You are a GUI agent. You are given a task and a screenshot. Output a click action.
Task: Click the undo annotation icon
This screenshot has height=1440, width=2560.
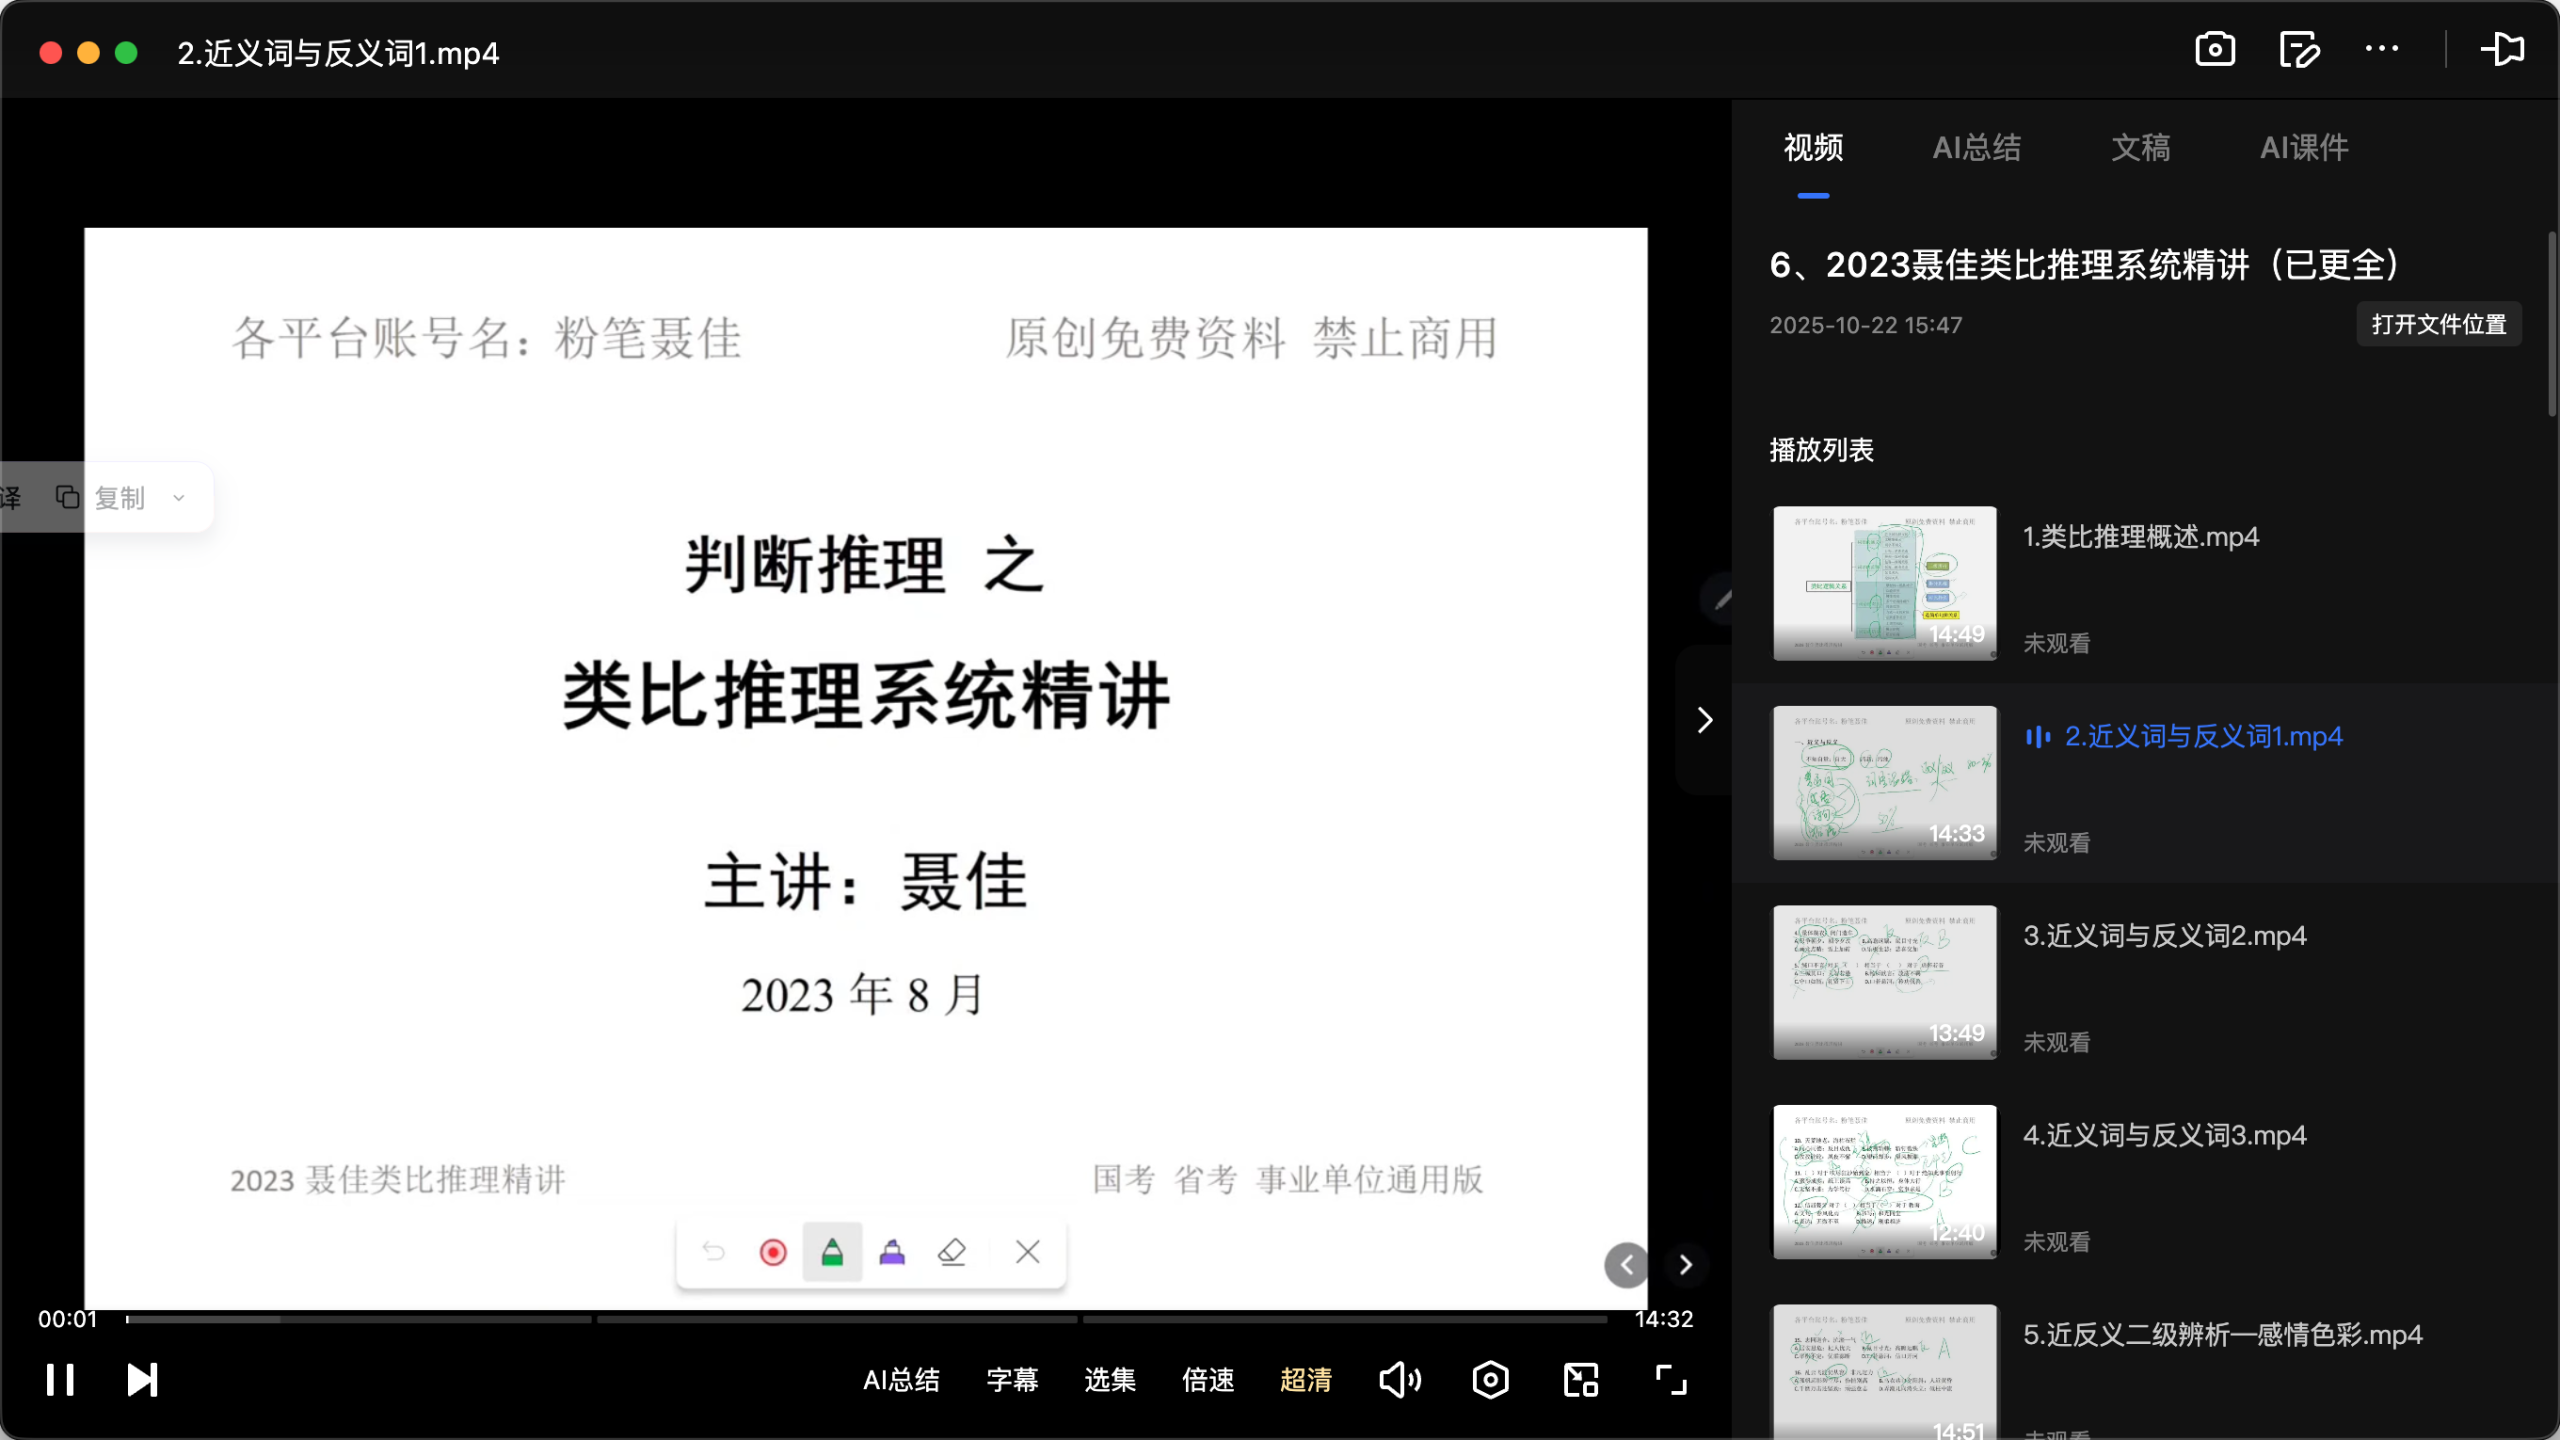pos(712,1251)
